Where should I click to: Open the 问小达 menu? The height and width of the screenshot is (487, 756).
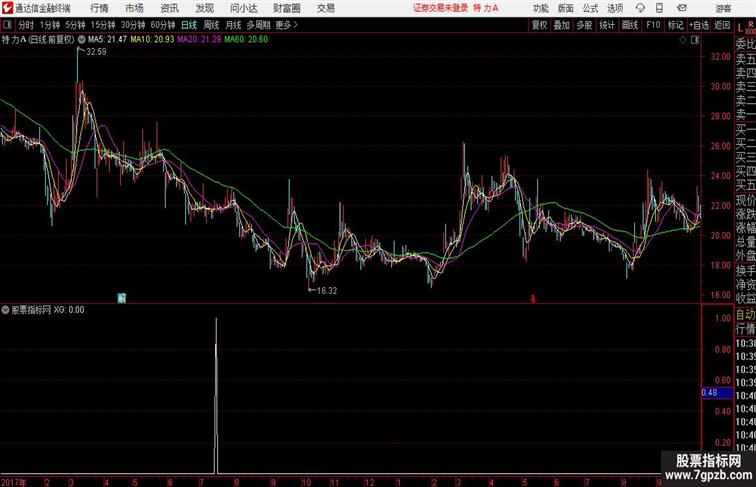pos(244,8)
